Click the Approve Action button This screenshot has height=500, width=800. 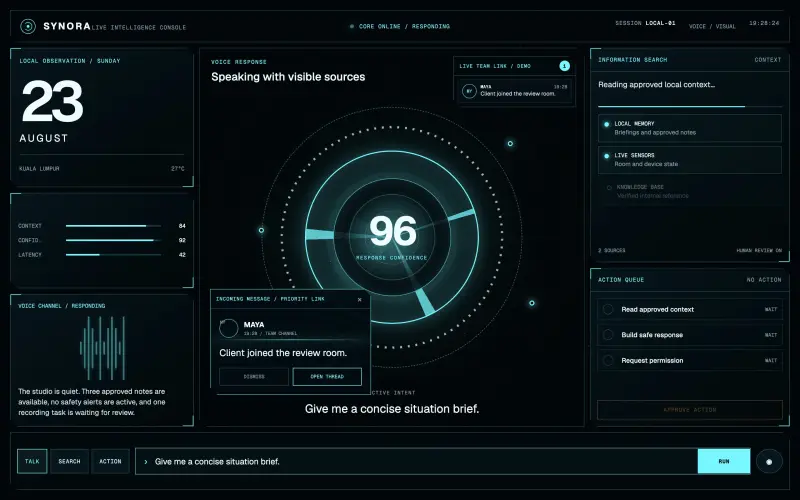tap(690, 410)
